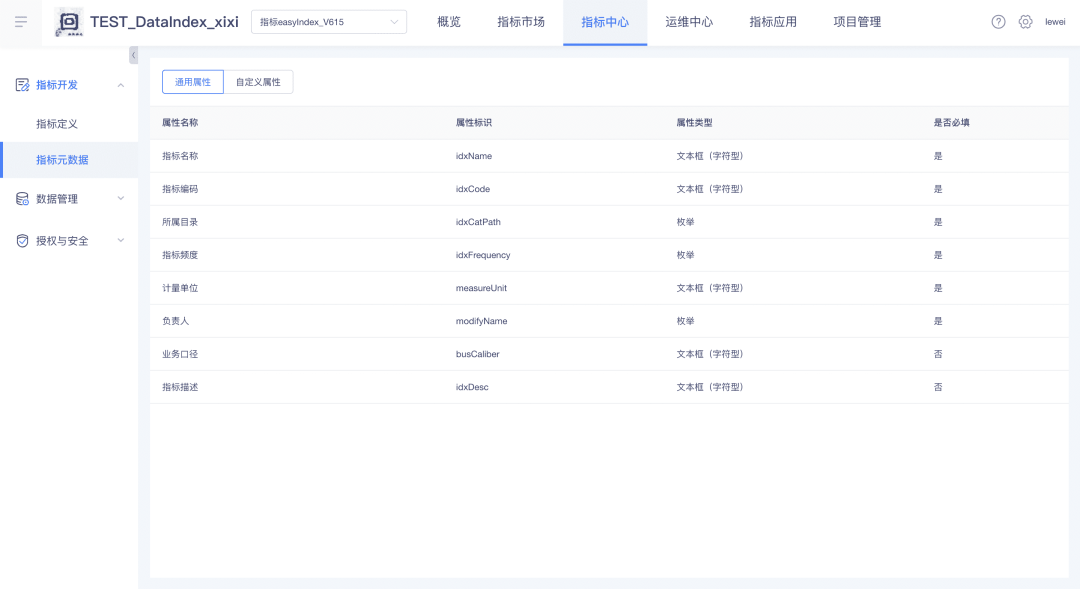Click the idxFrequency identifier cell
1080x589 pixels.
tap(483, 255)
